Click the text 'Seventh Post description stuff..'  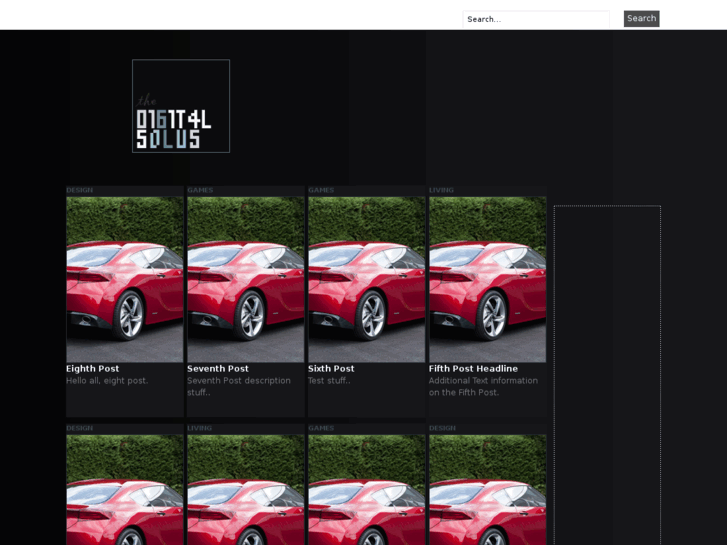pos(239,386)
